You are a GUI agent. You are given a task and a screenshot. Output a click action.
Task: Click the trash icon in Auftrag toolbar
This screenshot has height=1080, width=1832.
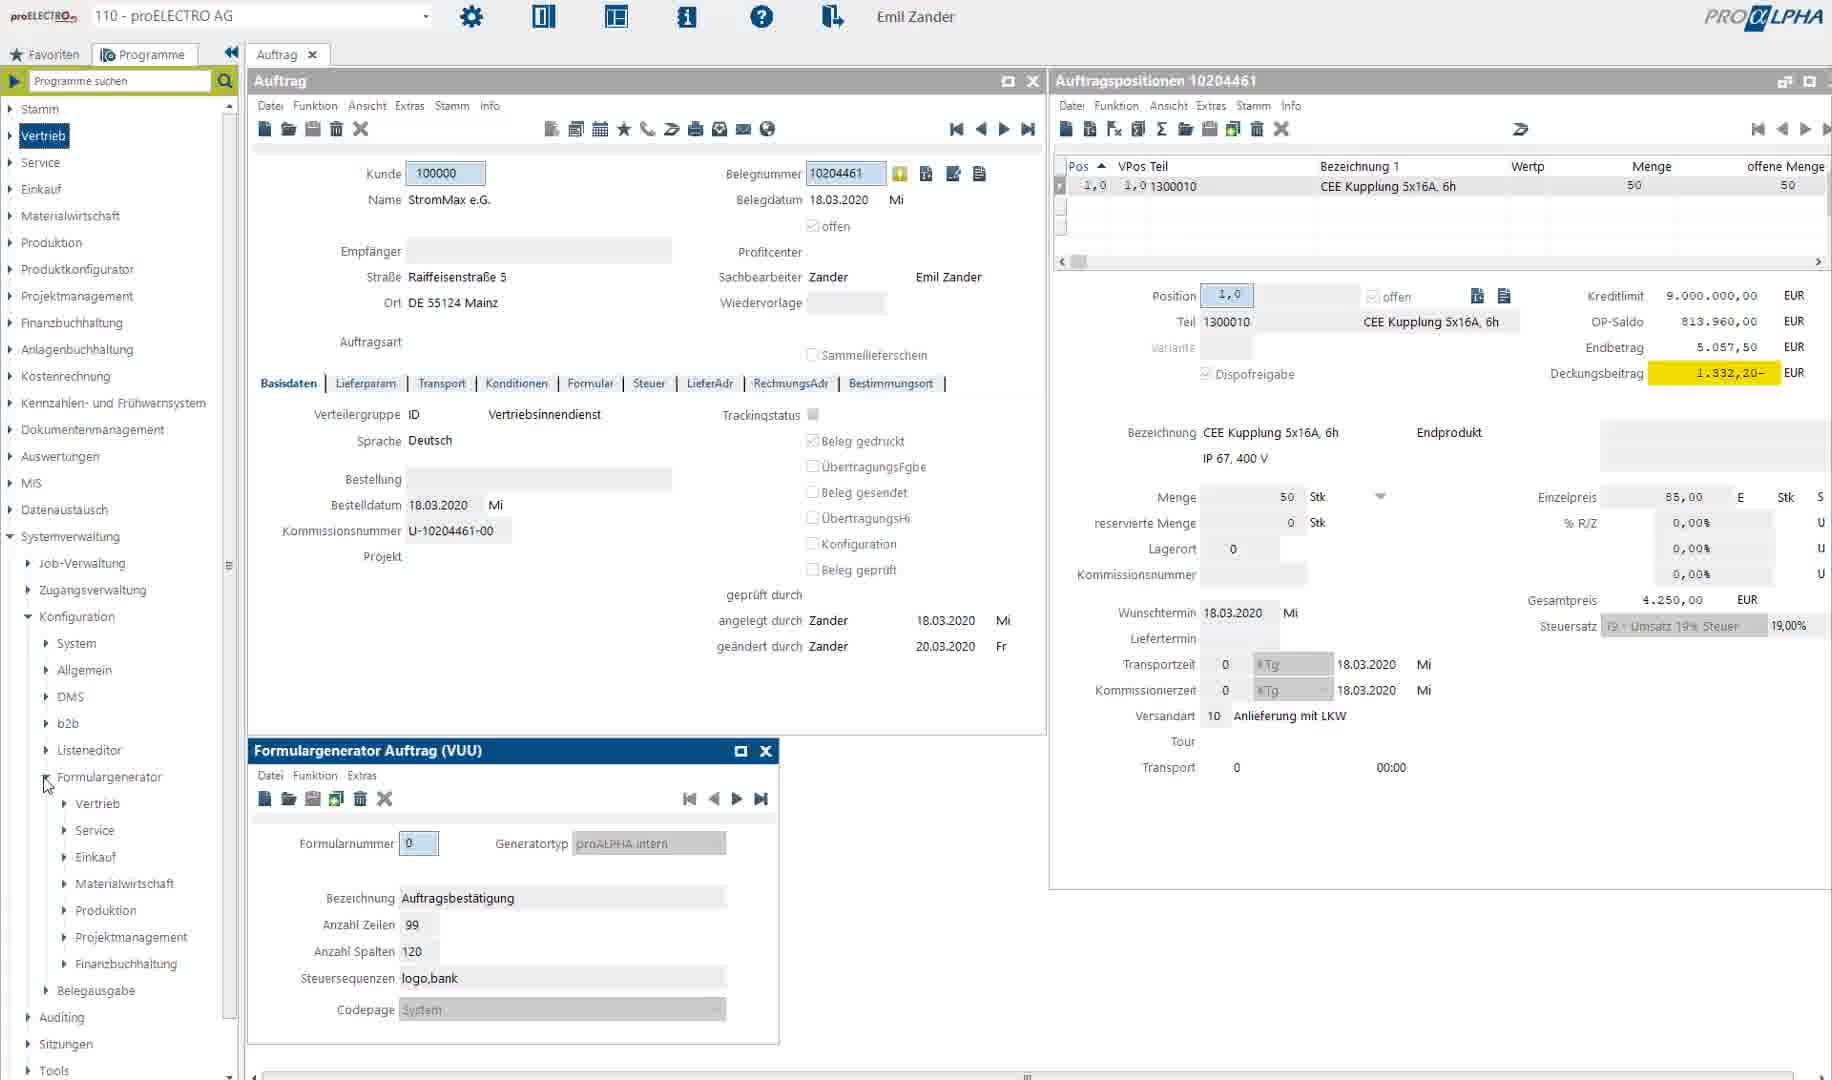coord(337,129)
